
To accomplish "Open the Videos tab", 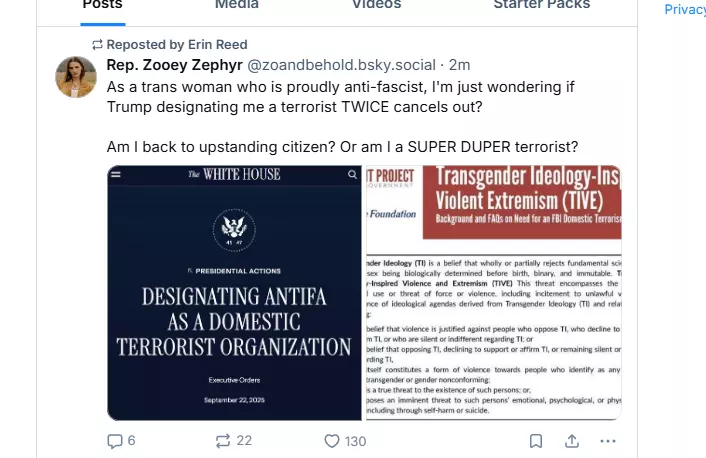I will 376,5.
